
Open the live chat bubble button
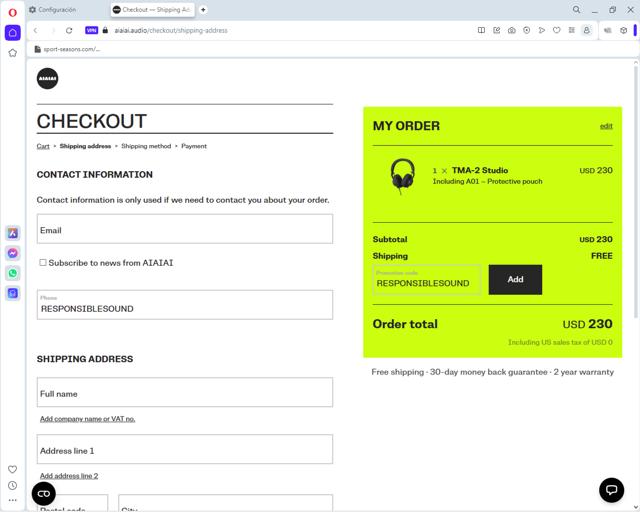(x=611, y=490)
